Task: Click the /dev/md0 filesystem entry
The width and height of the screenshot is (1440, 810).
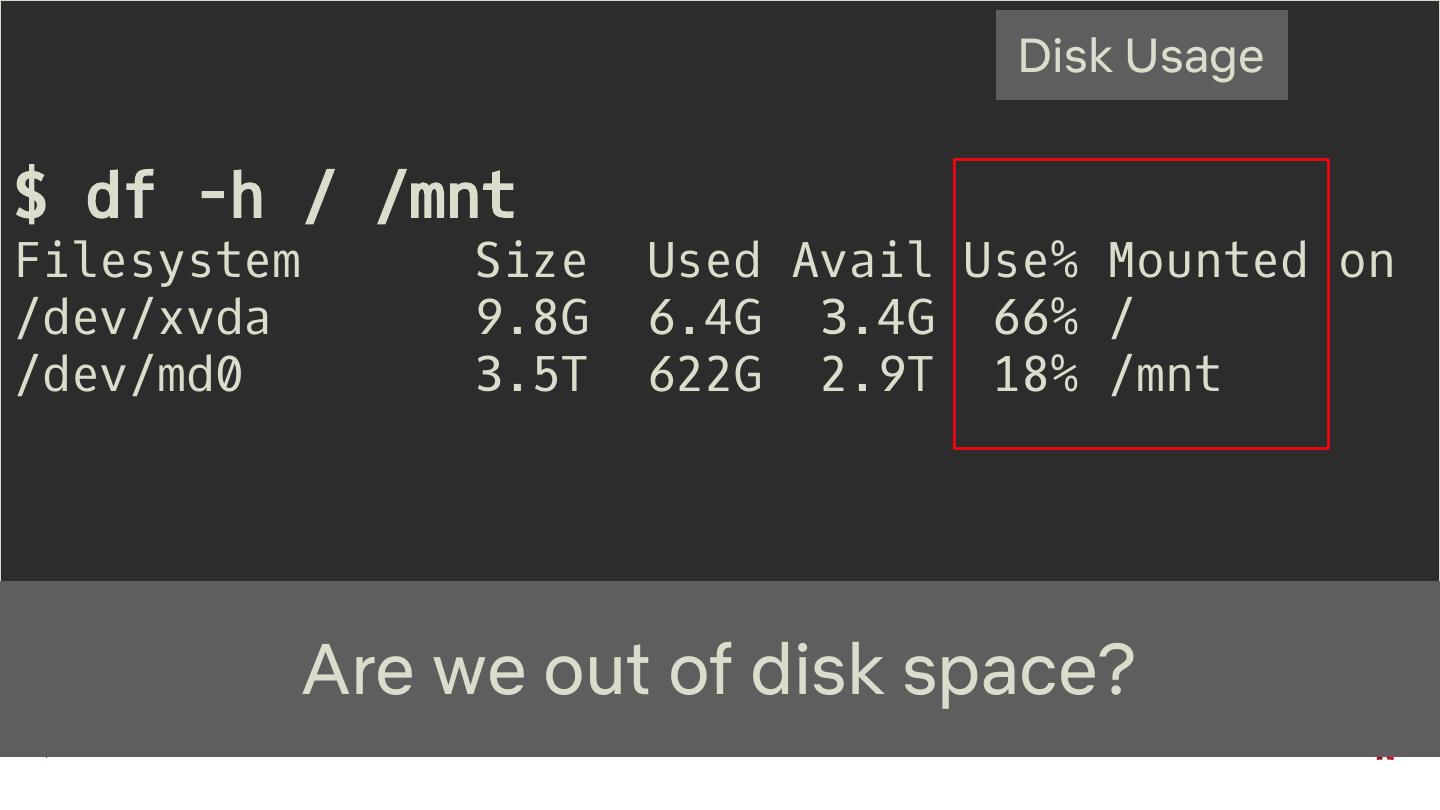Action: (x=129, y=376)
